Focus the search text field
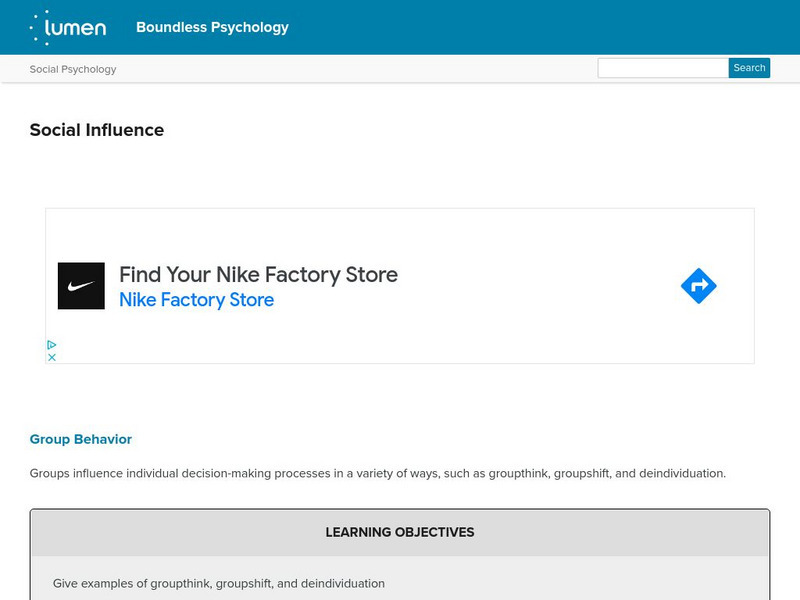800x600 pixels. pyautogui.click(x=662, y=68)
